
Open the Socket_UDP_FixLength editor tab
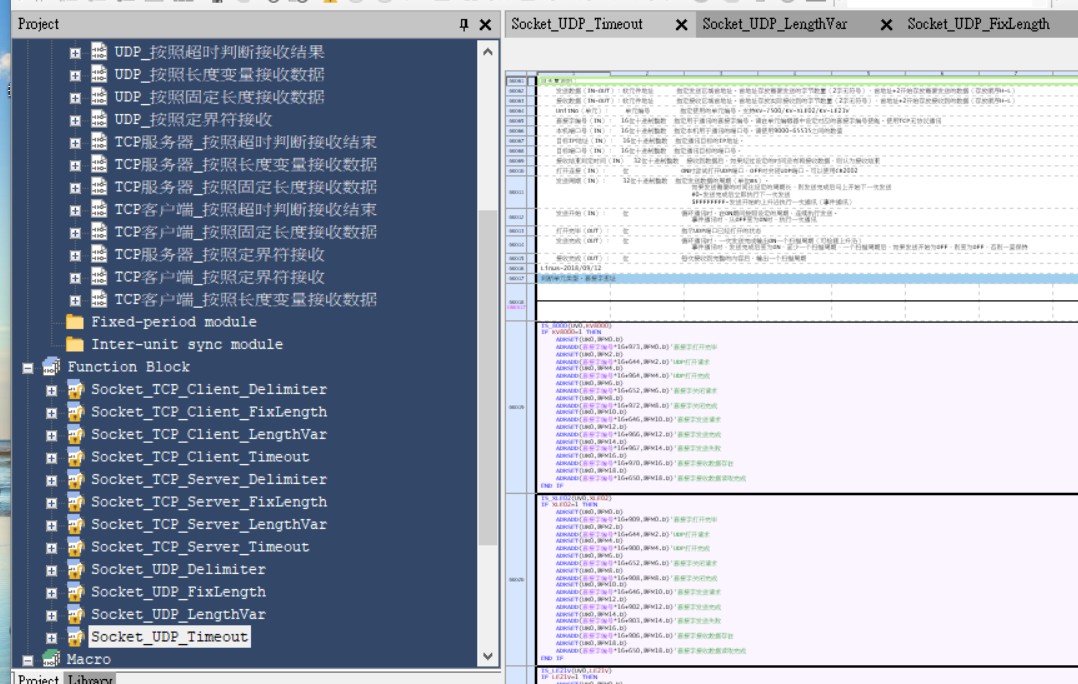click(x=978, y=24)
